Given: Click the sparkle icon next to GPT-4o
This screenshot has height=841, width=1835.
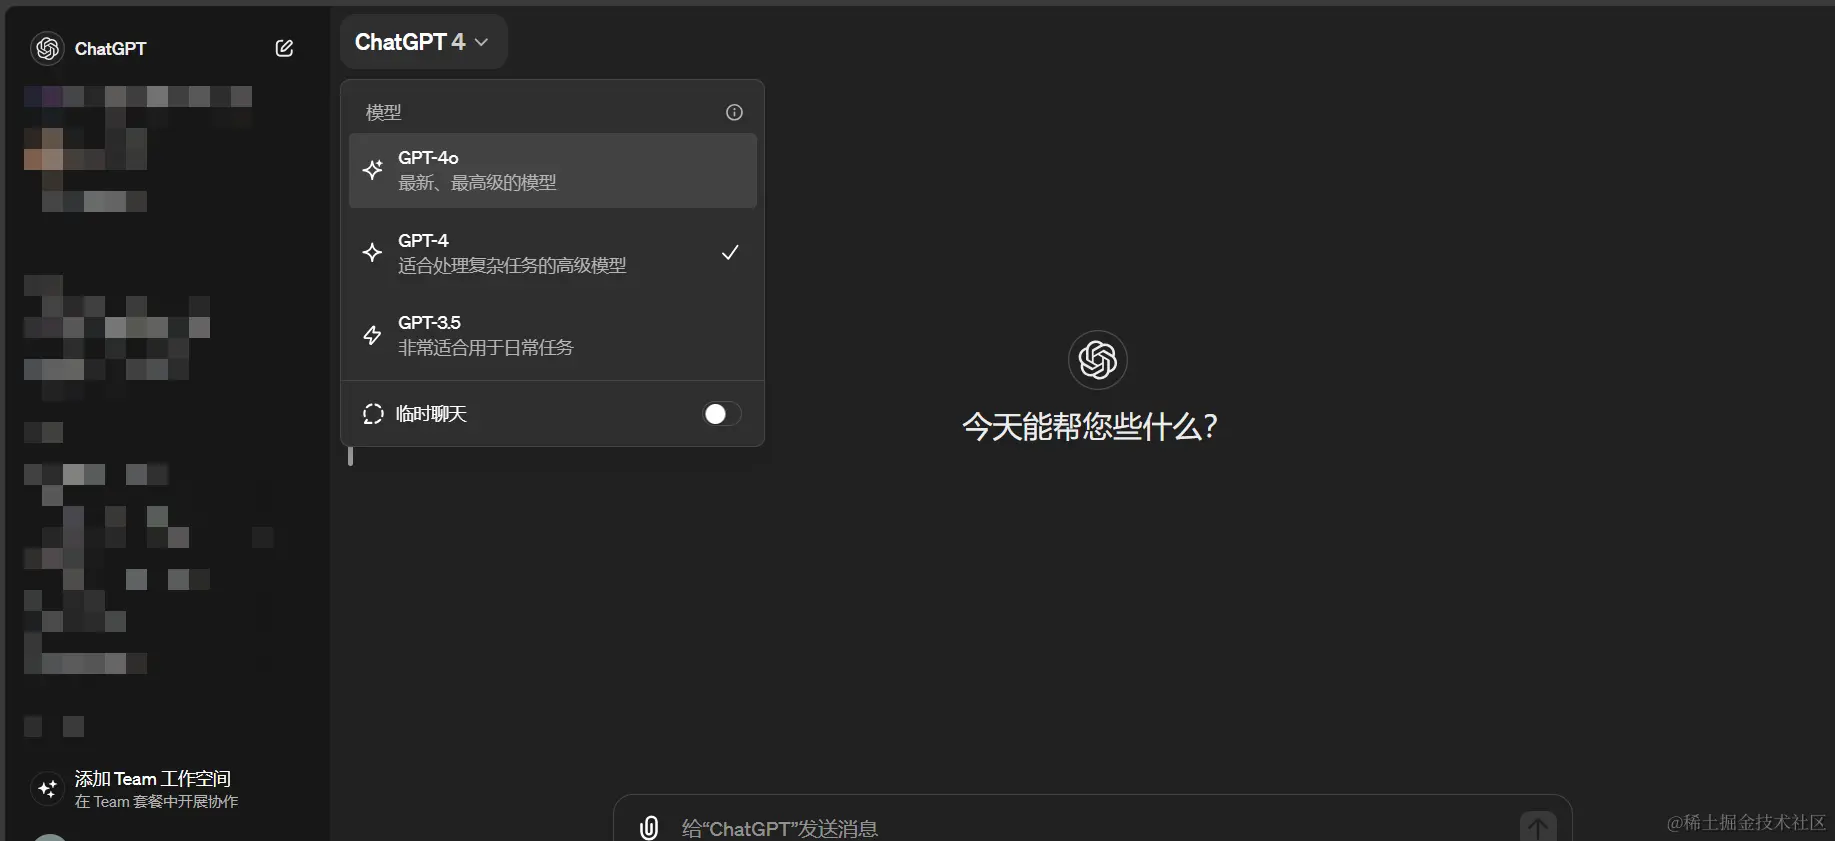Looking at the screenshot, I should (372, 170).
